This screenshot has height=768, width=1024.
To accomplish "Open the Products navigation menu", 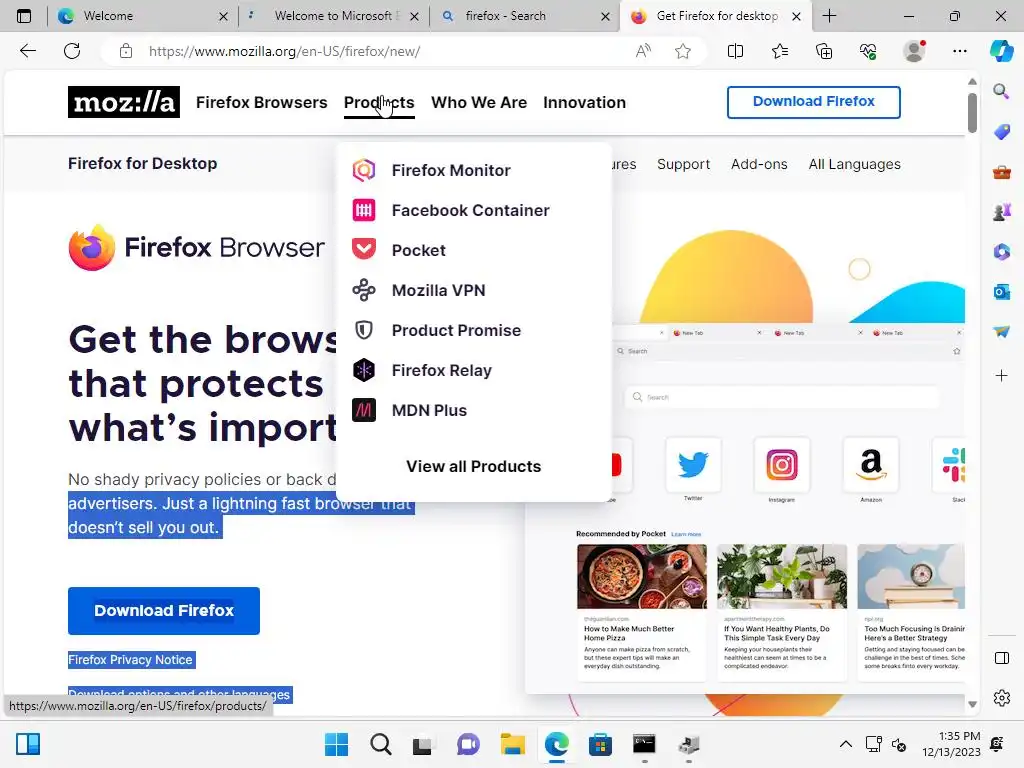I will [379, 103].
